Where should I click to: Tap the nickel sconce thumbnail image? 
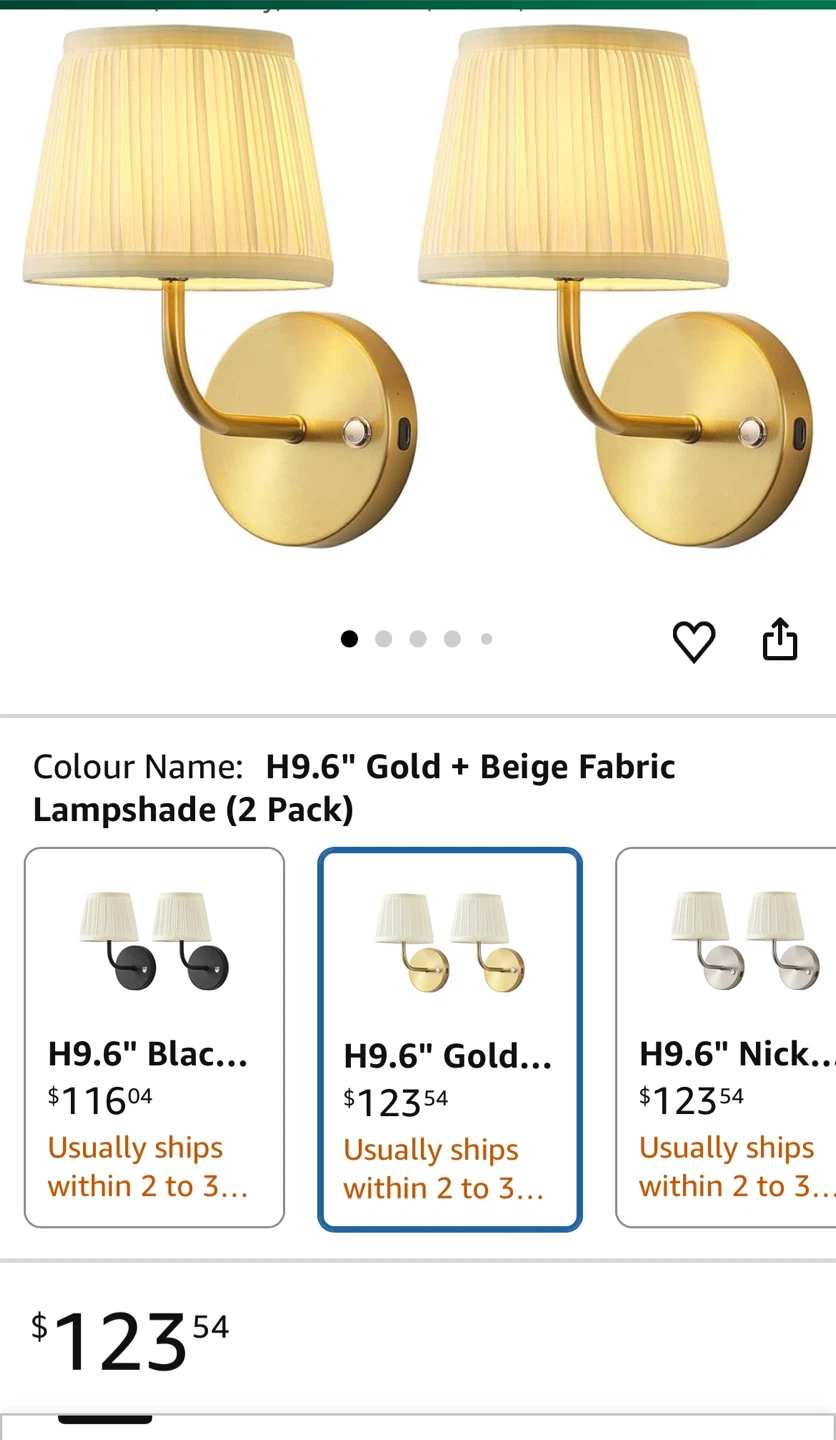pos(745,941)
